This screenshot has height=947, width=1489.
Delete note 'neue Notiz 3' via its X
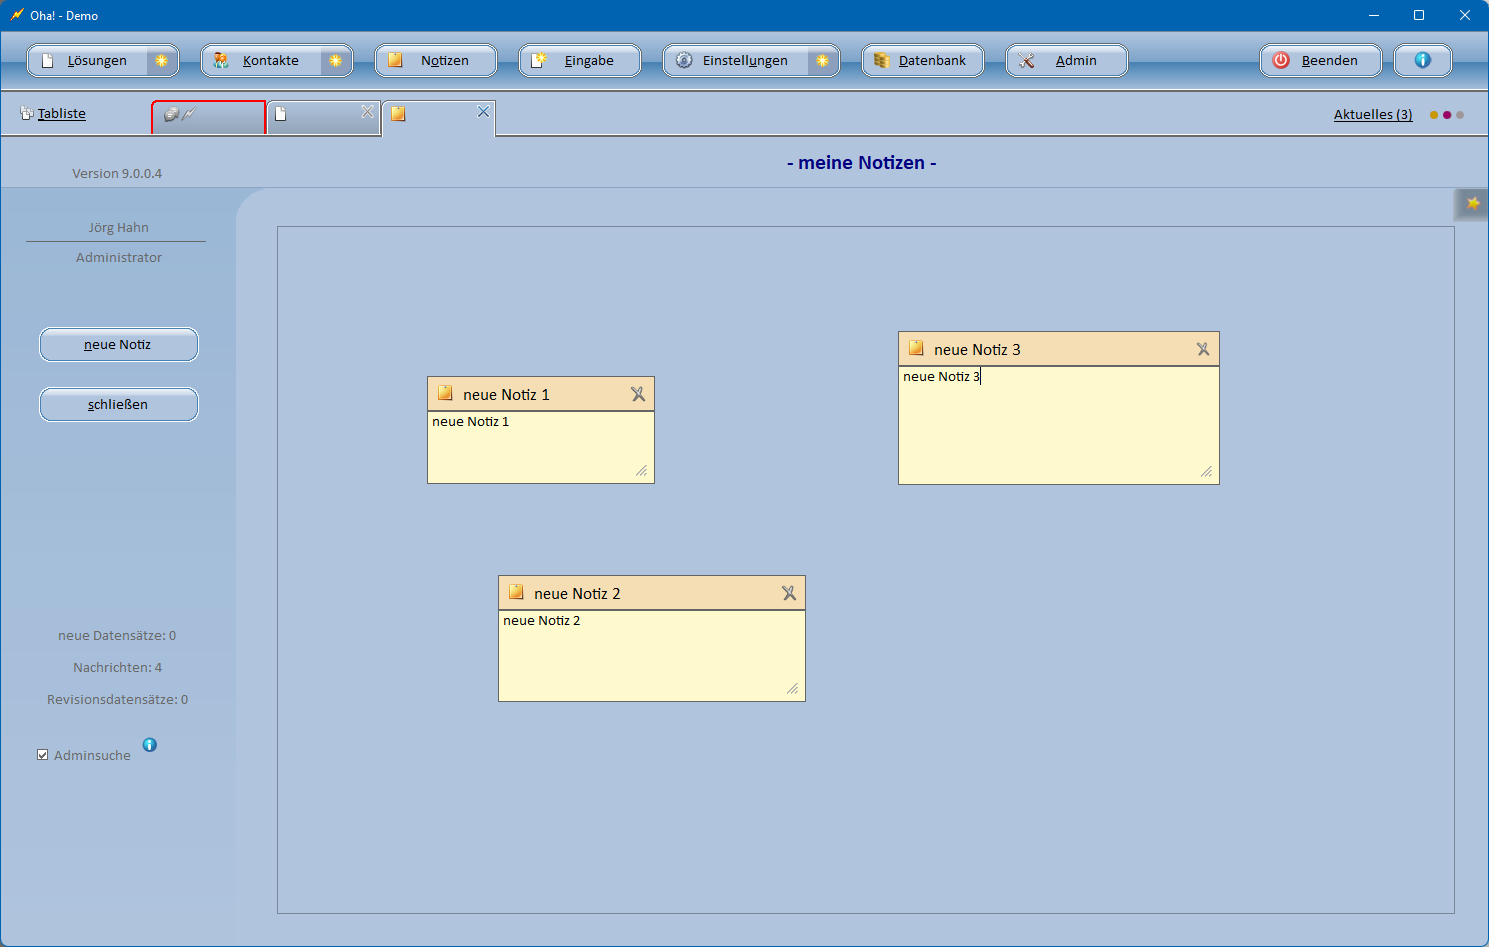point(1203,350)
